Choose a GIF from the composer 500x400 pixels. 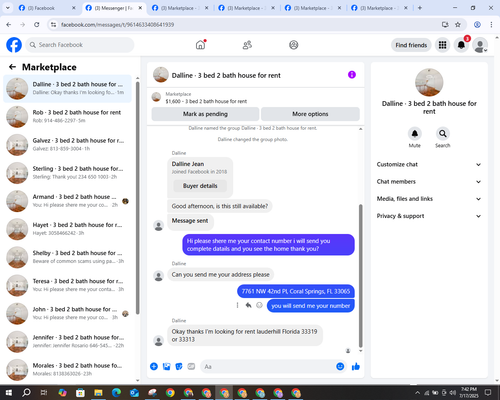click(x=191, y=367)
